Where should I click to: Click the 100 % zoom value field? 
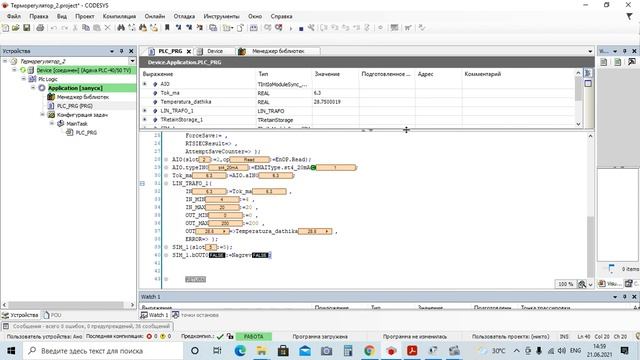point(565,284)
